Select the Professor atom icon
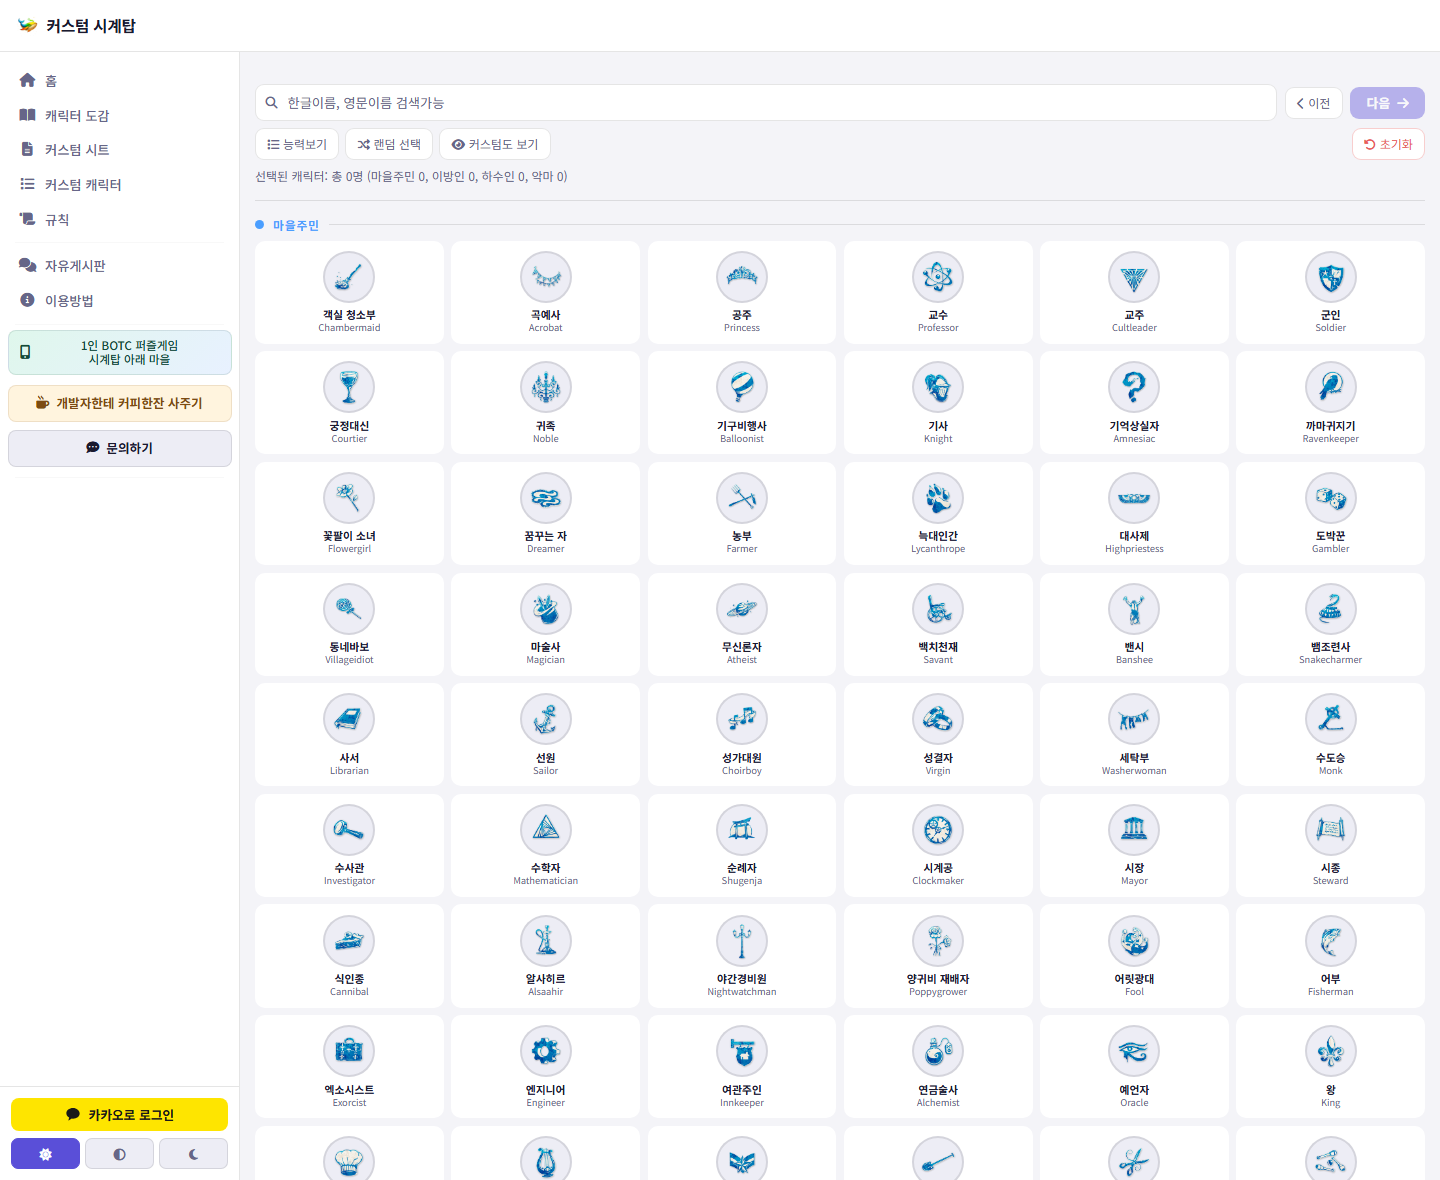Viewport: 1440px width, 1180px height. coord(938,277)
